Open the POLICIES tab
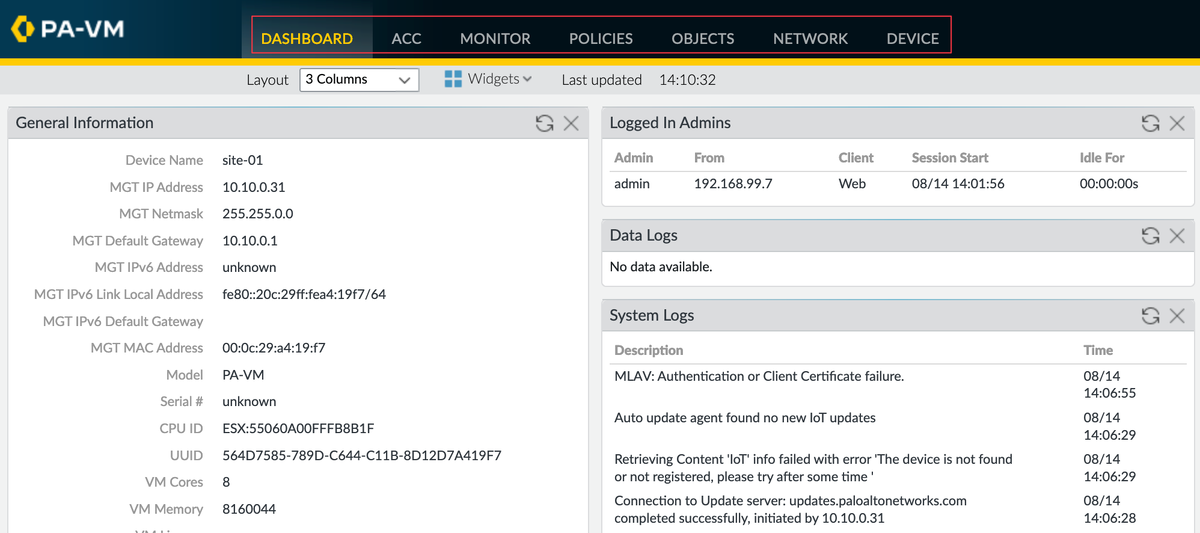Screen dimensions: 1200x533 tap(601, 38)
